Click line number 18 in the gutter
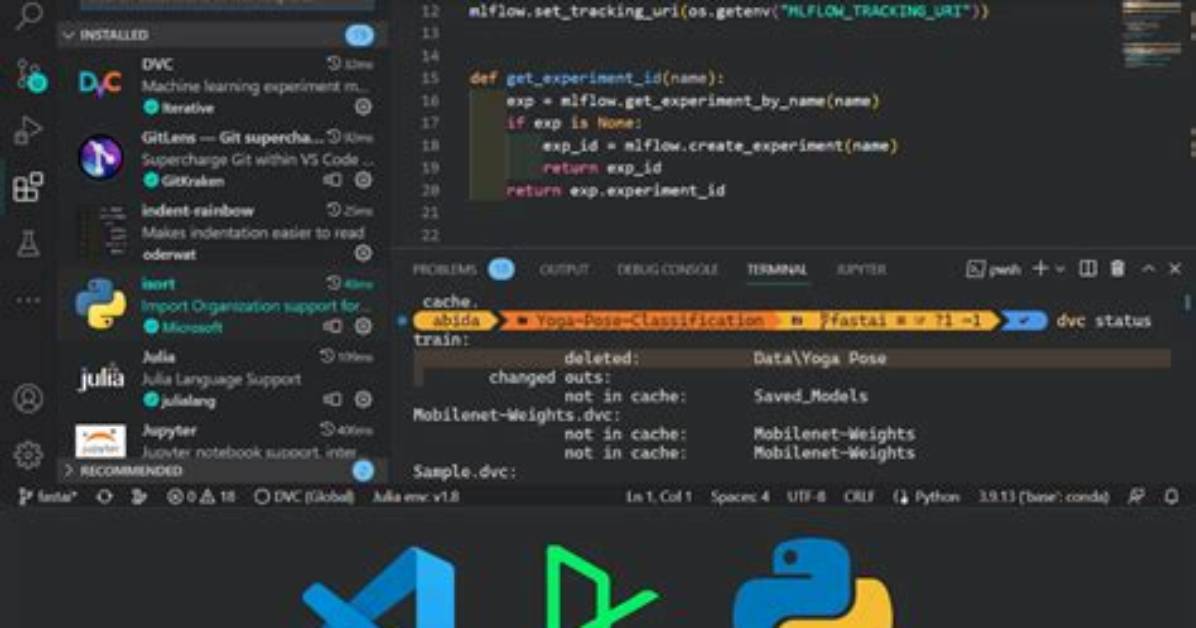 (430, 145)
